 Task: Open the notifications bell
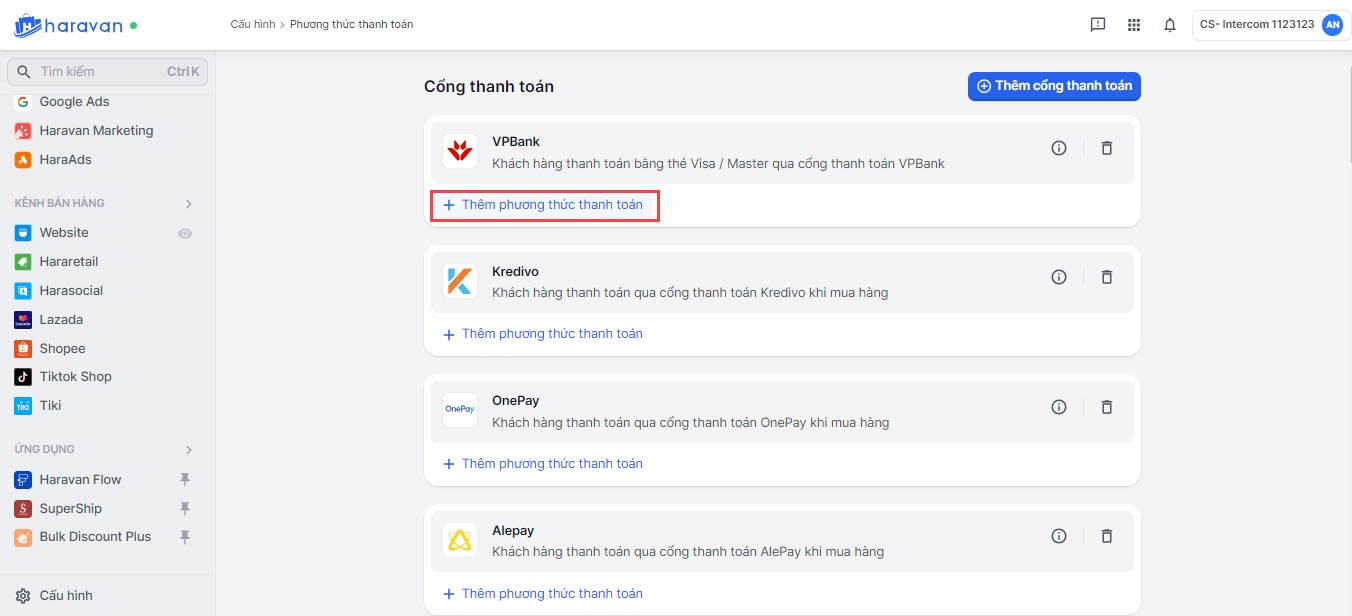(x=1169, y=25)
